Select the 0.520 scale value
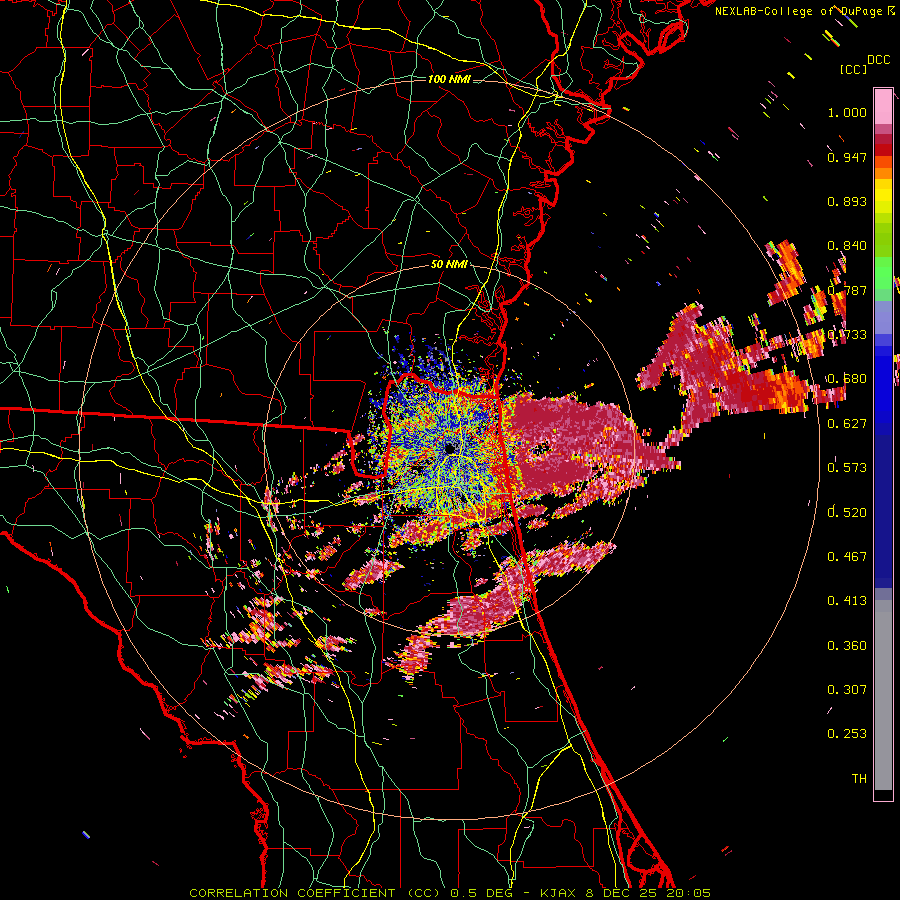The width and height of the screenshot is (900, 900). pyautogui.click(x=847, y=512)
